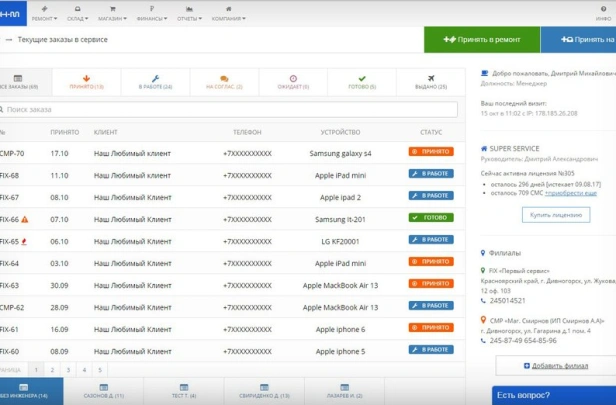
Task: Switch to the Салонов Д. engineer tab
Action: point(104,394)
